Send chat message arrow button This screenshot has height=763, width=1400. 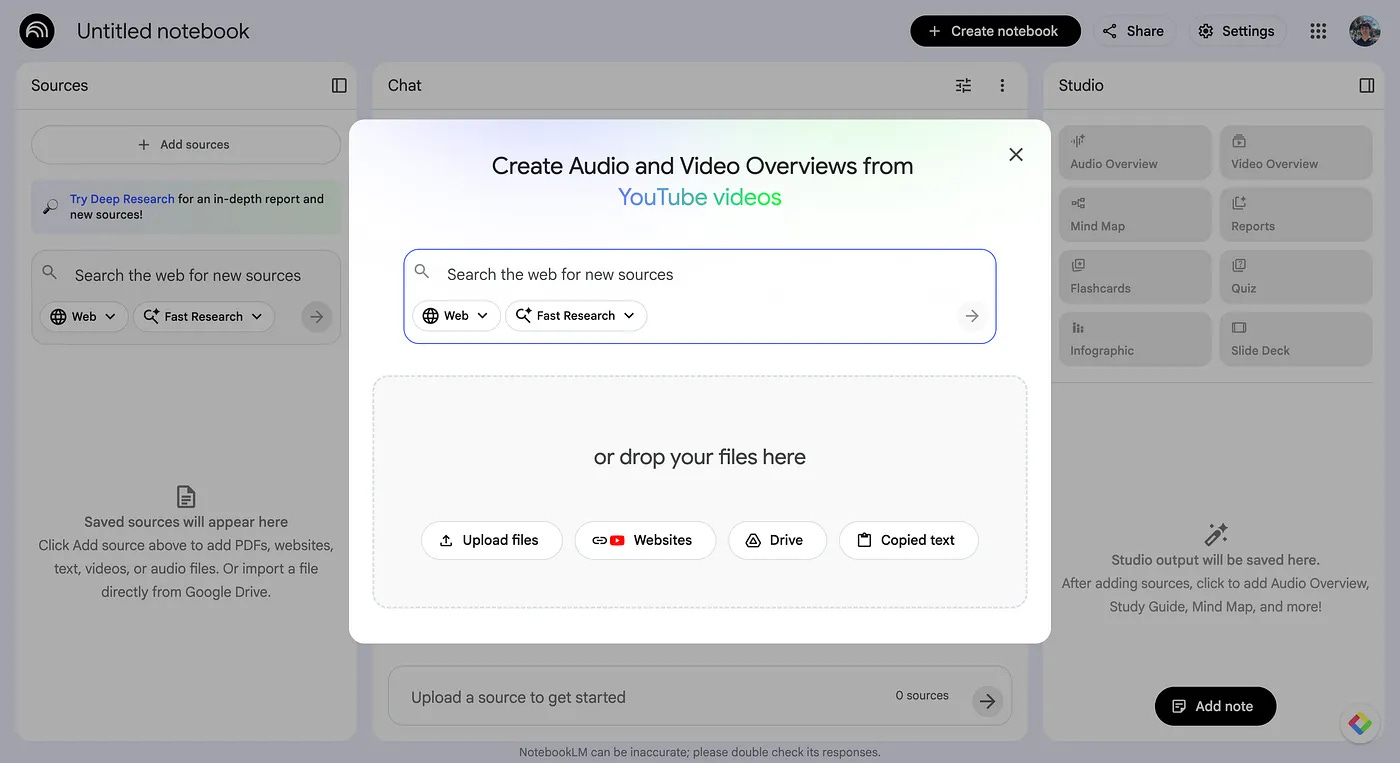point(987,701)
